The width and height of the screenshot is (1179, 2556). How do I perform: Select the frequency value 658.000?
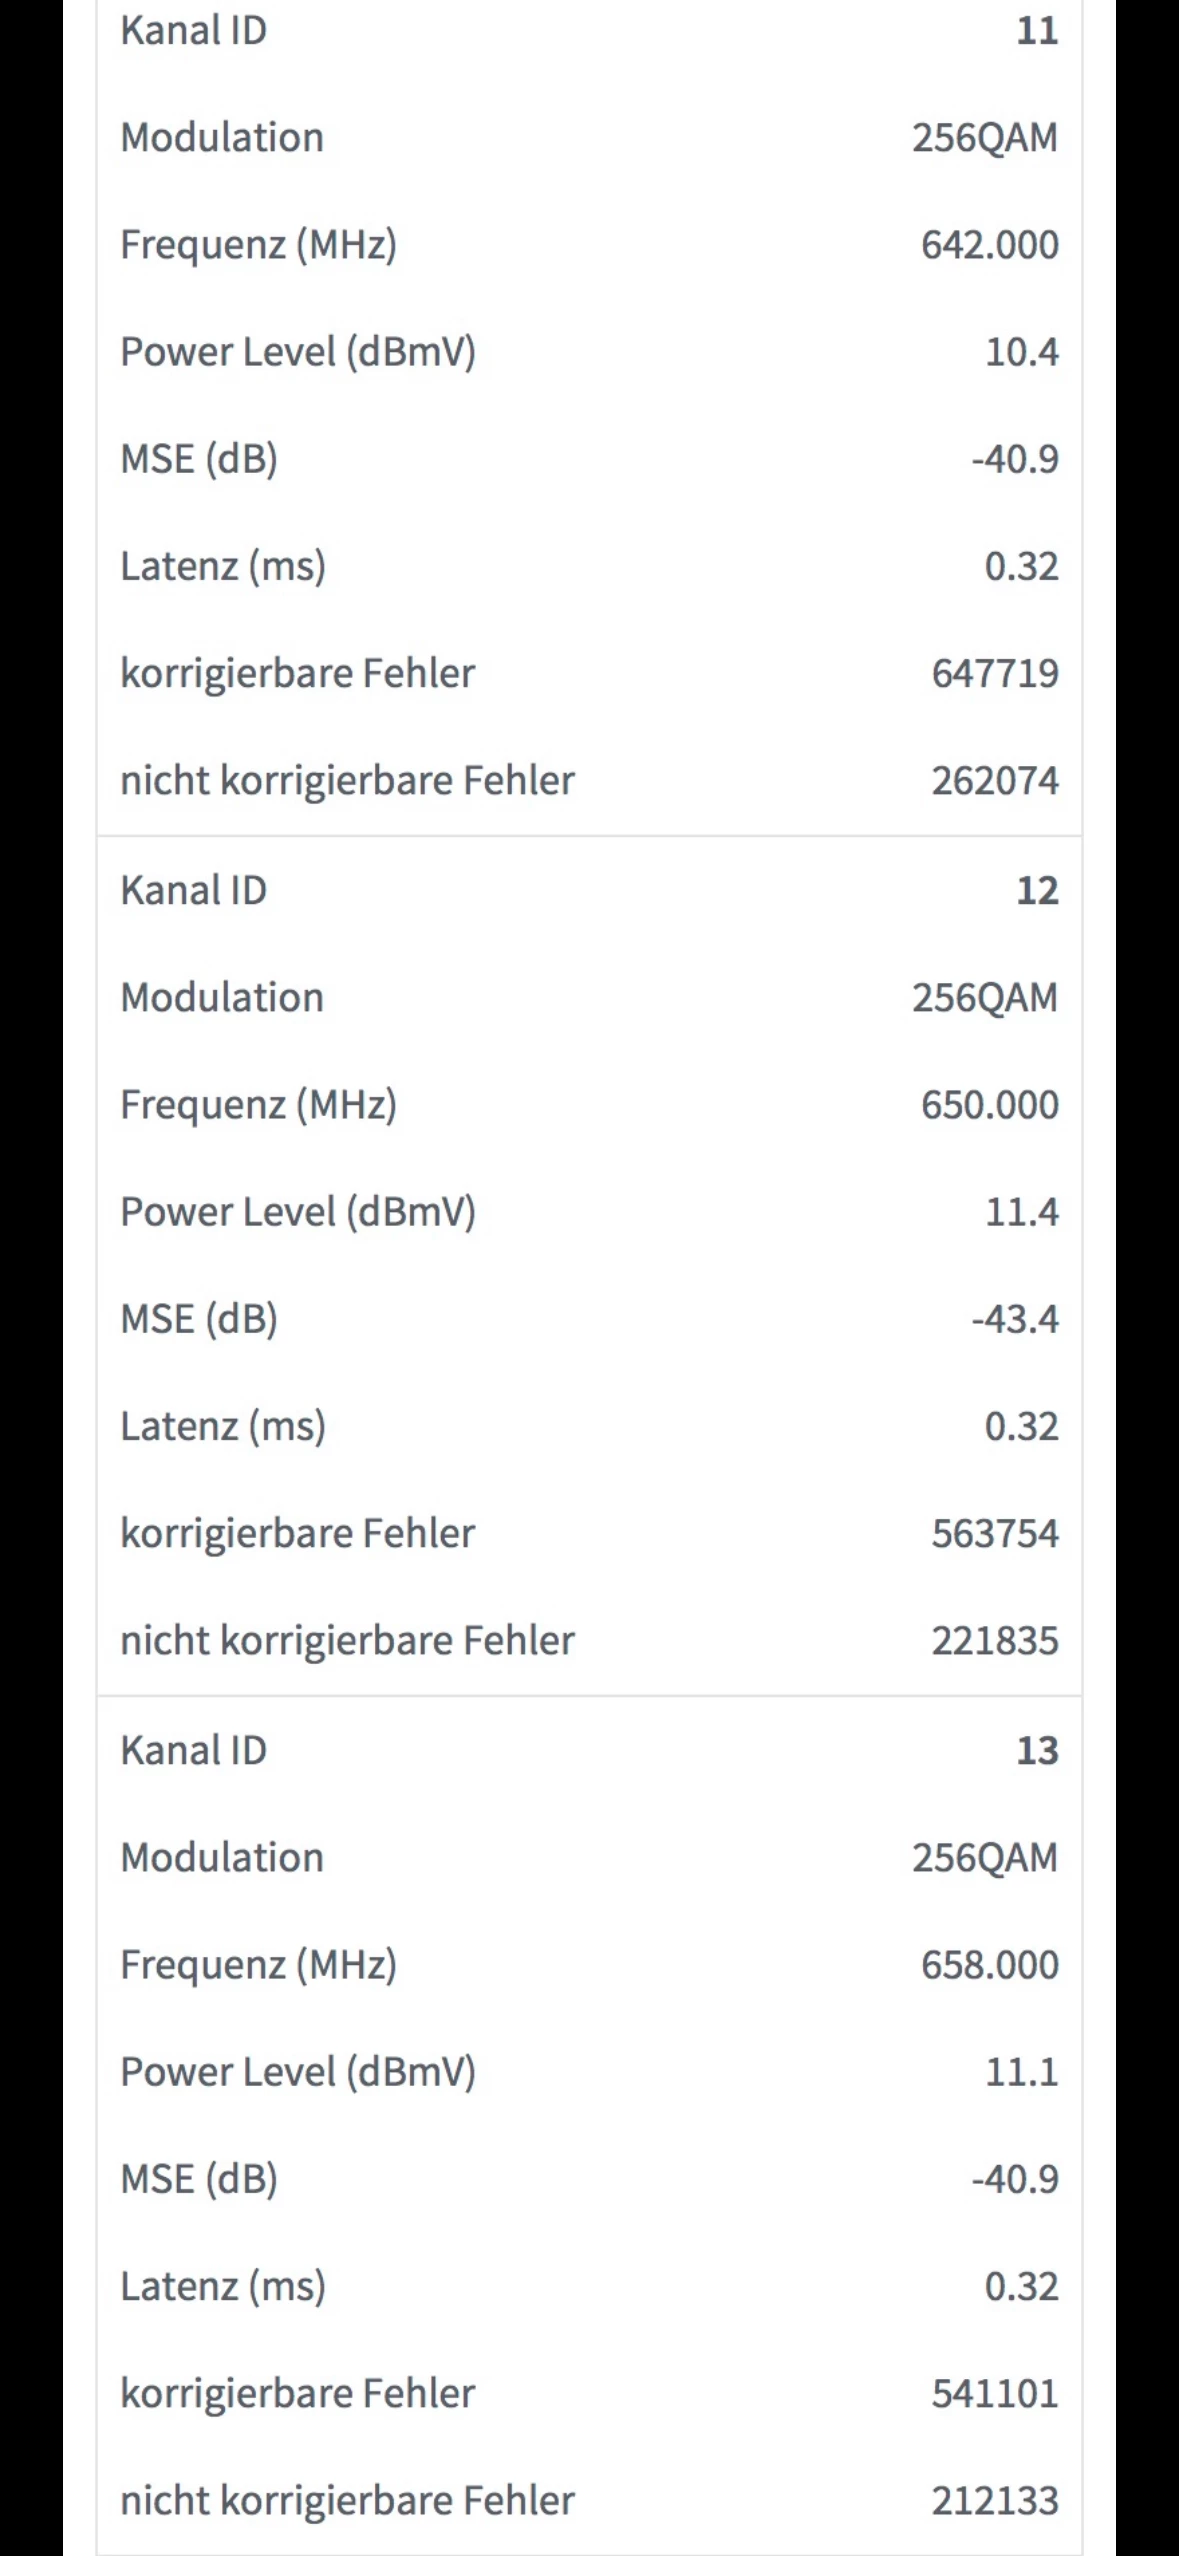point(989,1965)
